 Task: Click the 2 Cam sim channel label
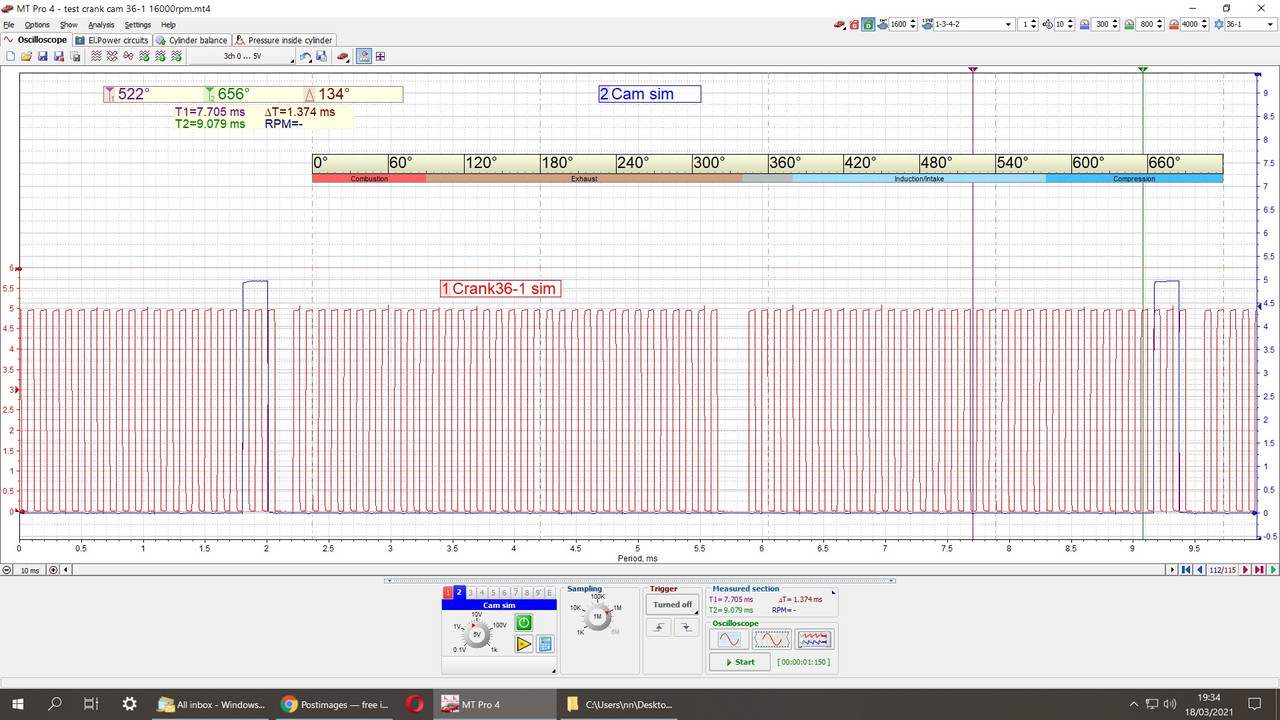pyautogui.click(x=649, y=94)
